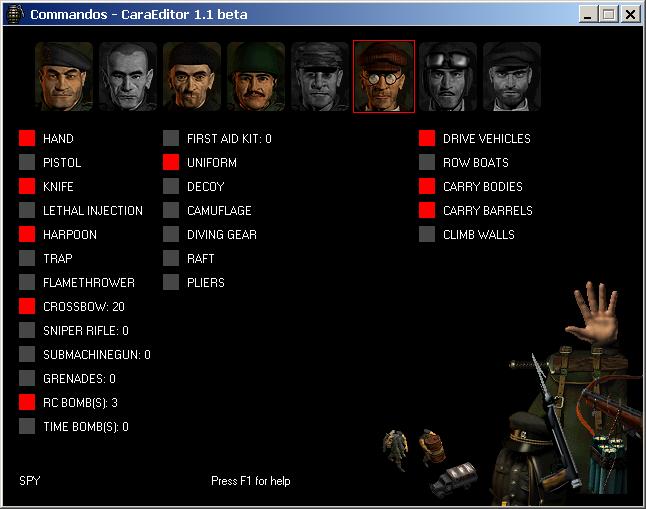The height and width of the screenshot is (509, 646).
Task: Click the TIME BOMB(S): 0 label
Action: [x=86, y=427]
